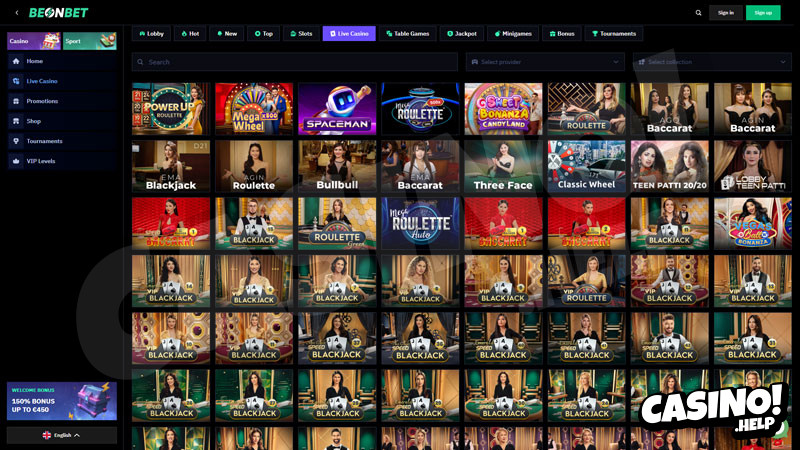
Task: Open the Spaceman game
Action: click(337, 109)
